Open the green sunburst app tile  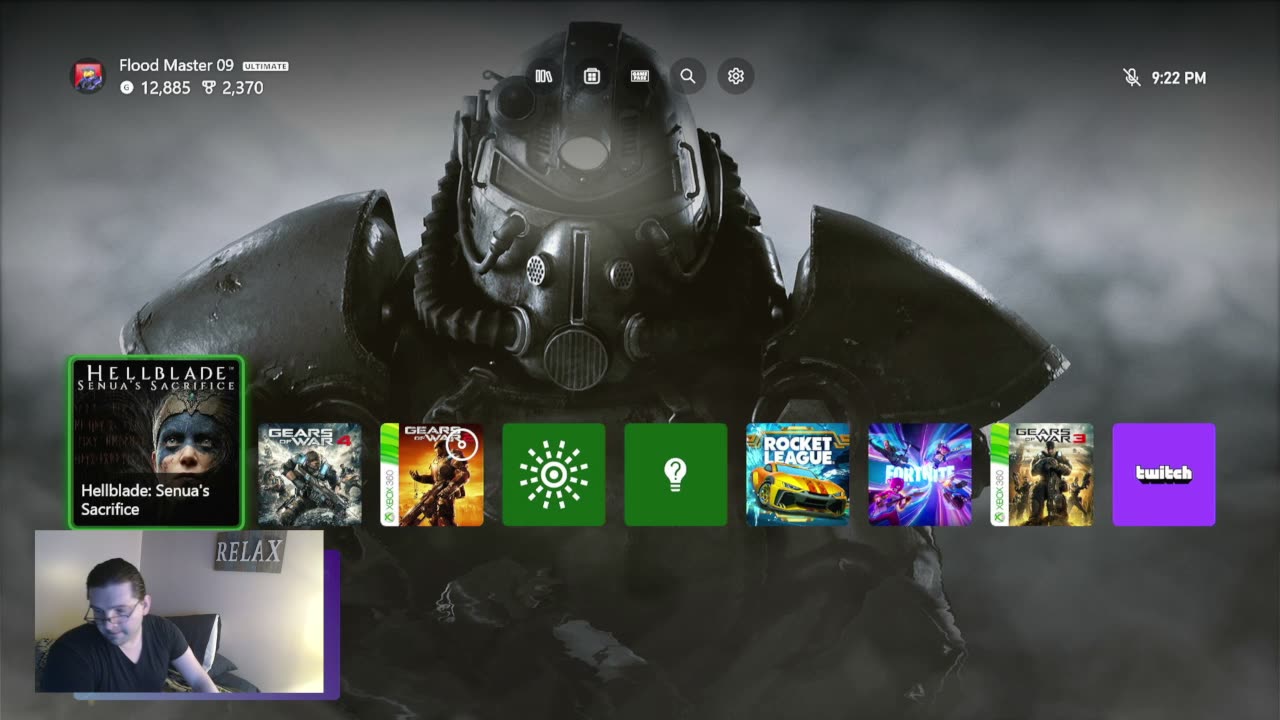[x=554, y=474]
